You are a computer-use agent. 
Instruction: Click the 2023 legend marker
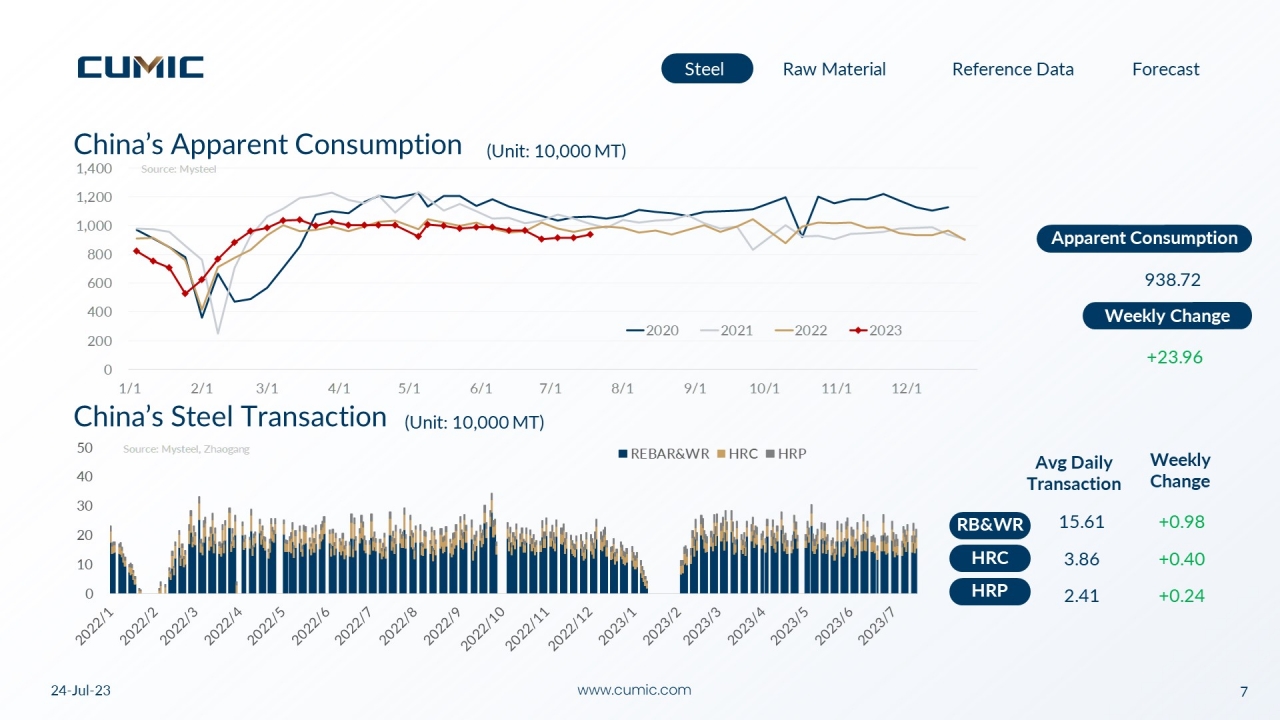click(x=857, y=330)
